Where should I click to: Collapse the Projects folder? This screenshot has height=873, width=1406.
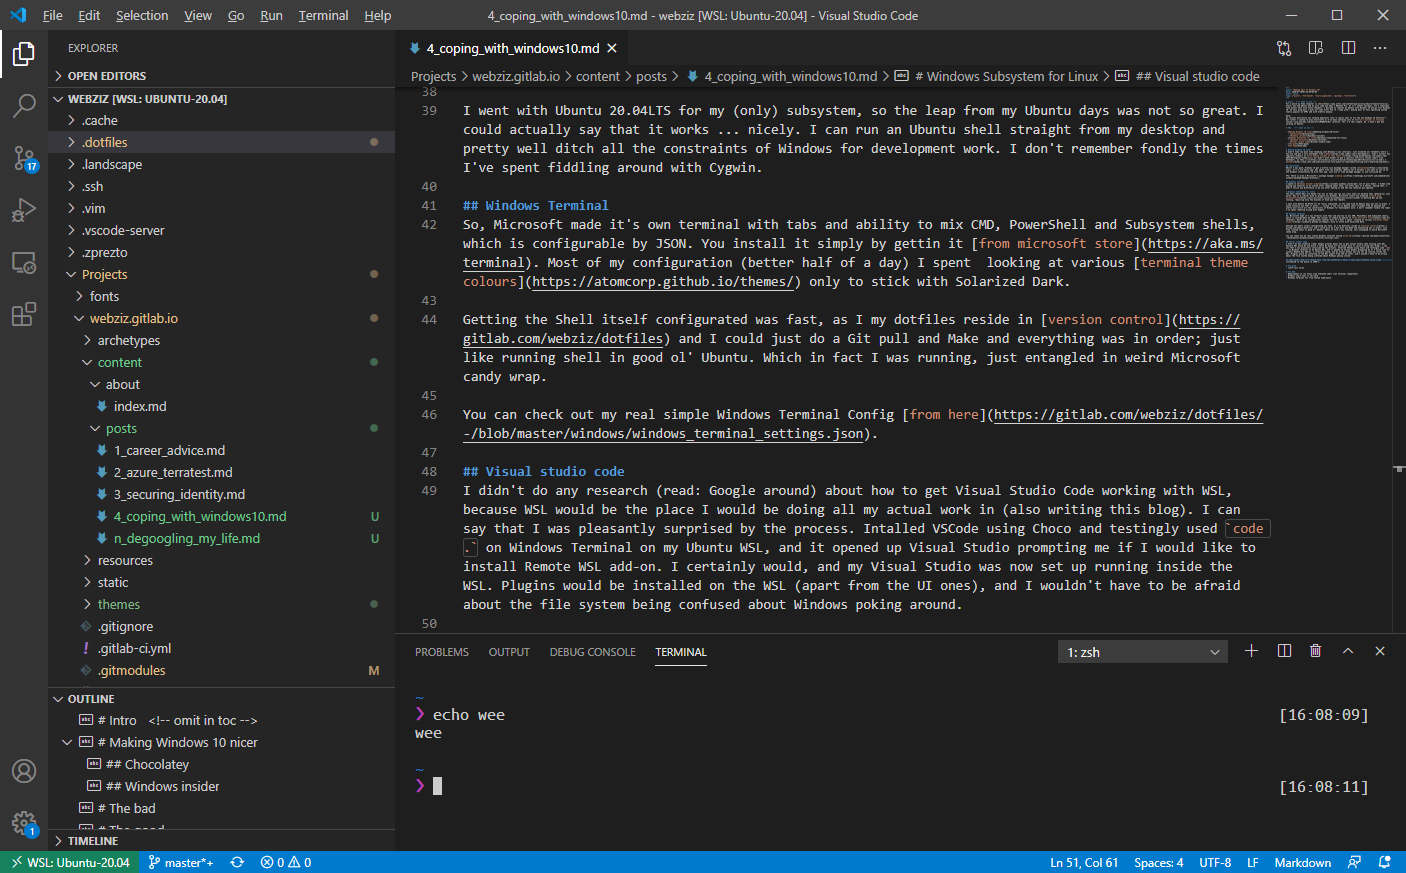click(x=221, y=274)
